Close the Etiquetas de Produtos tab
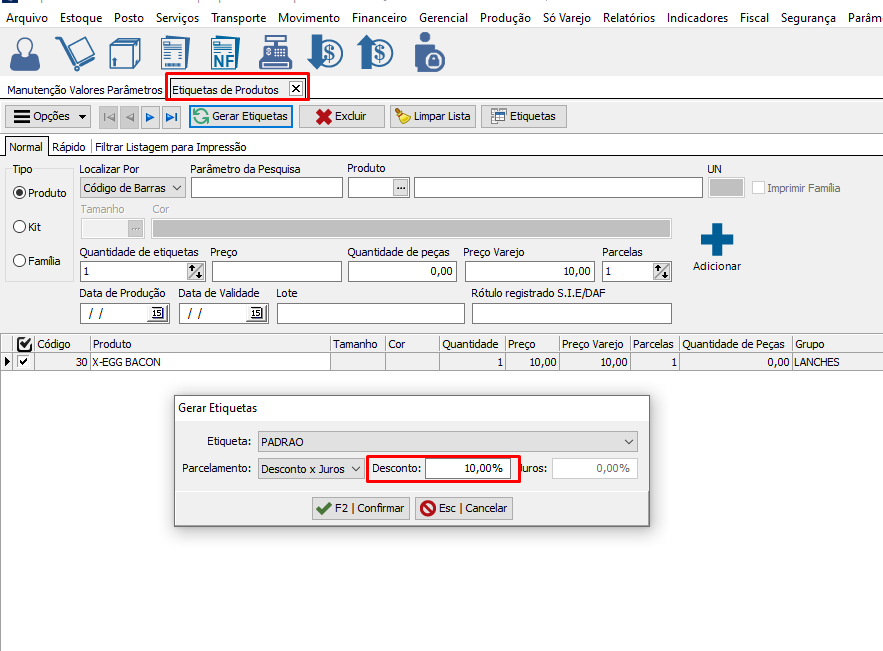This screenshot has width=883, height=651. pyautogui.click(x=295, y=89)
